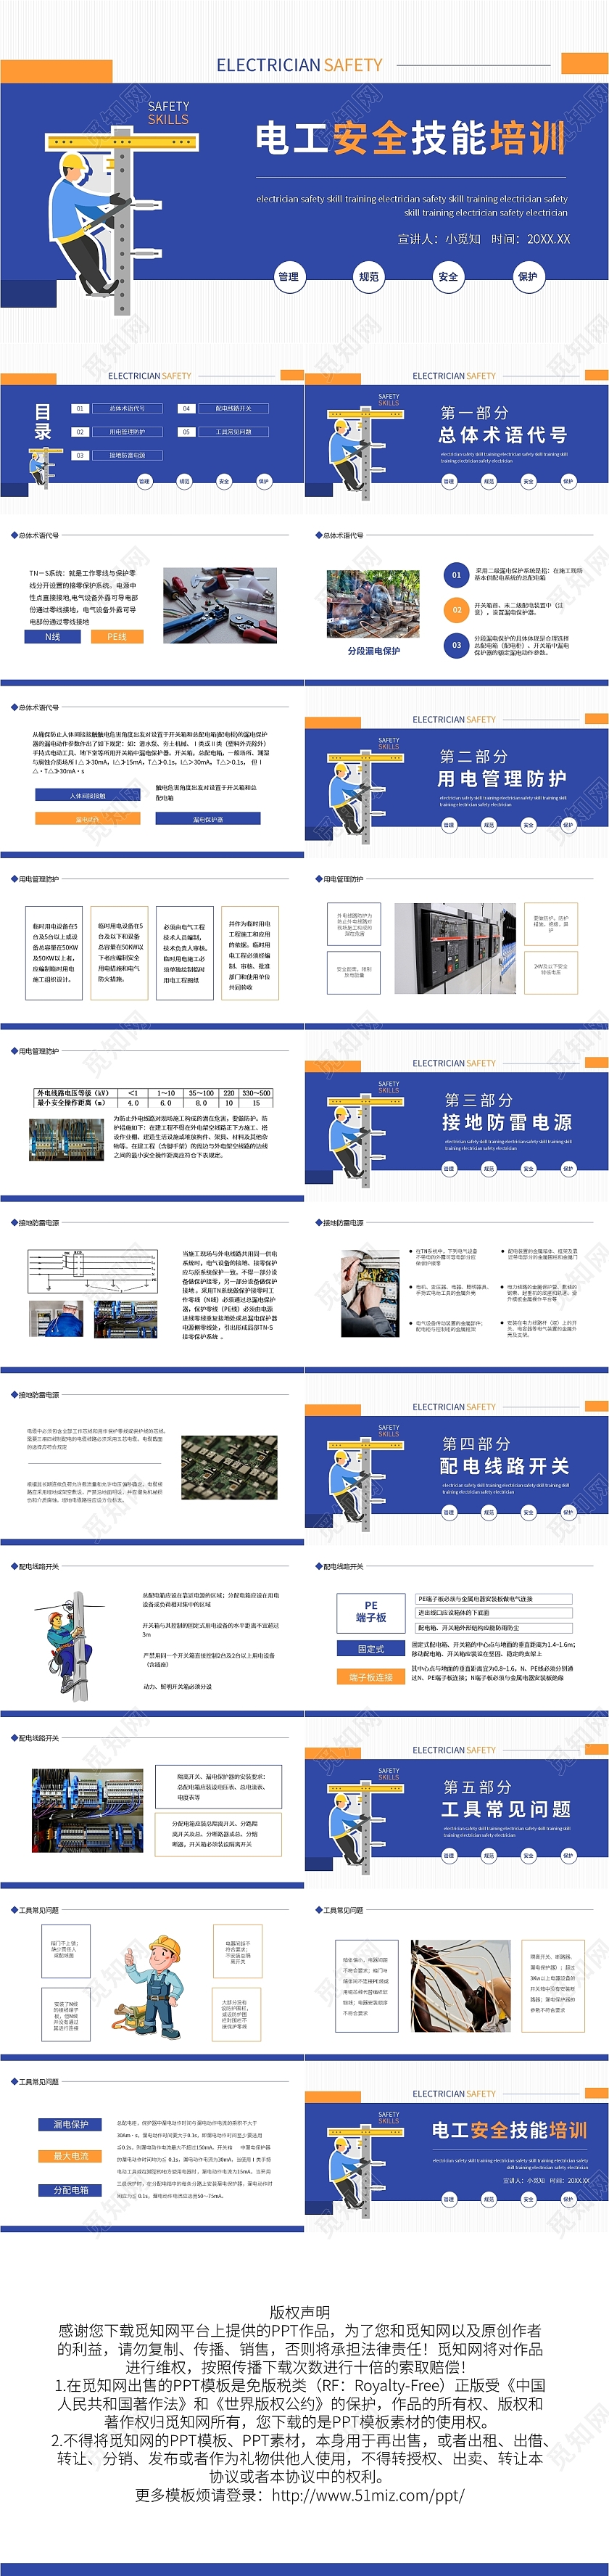Click the blue 固定式 label

click(371, 1649)
